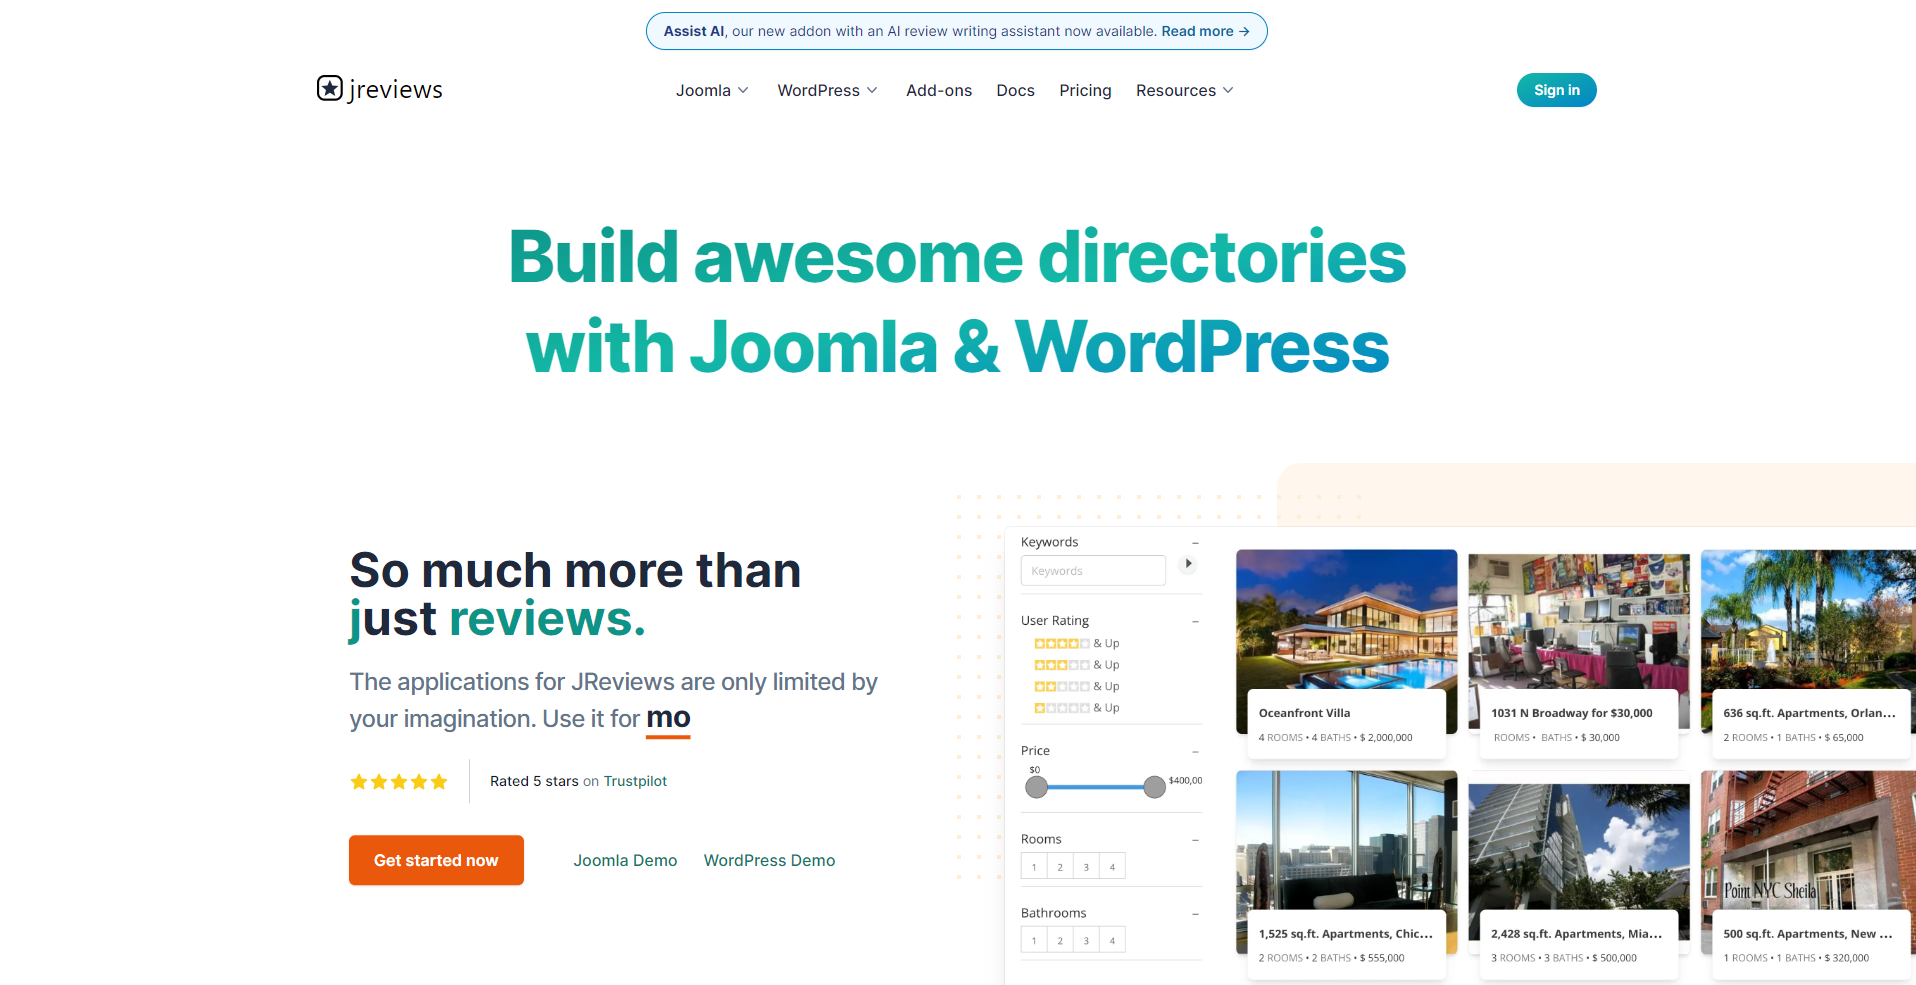Click the jreviews star logo icon
The width and height of the screenshot is (1916, 985).
tap(330, 88)
